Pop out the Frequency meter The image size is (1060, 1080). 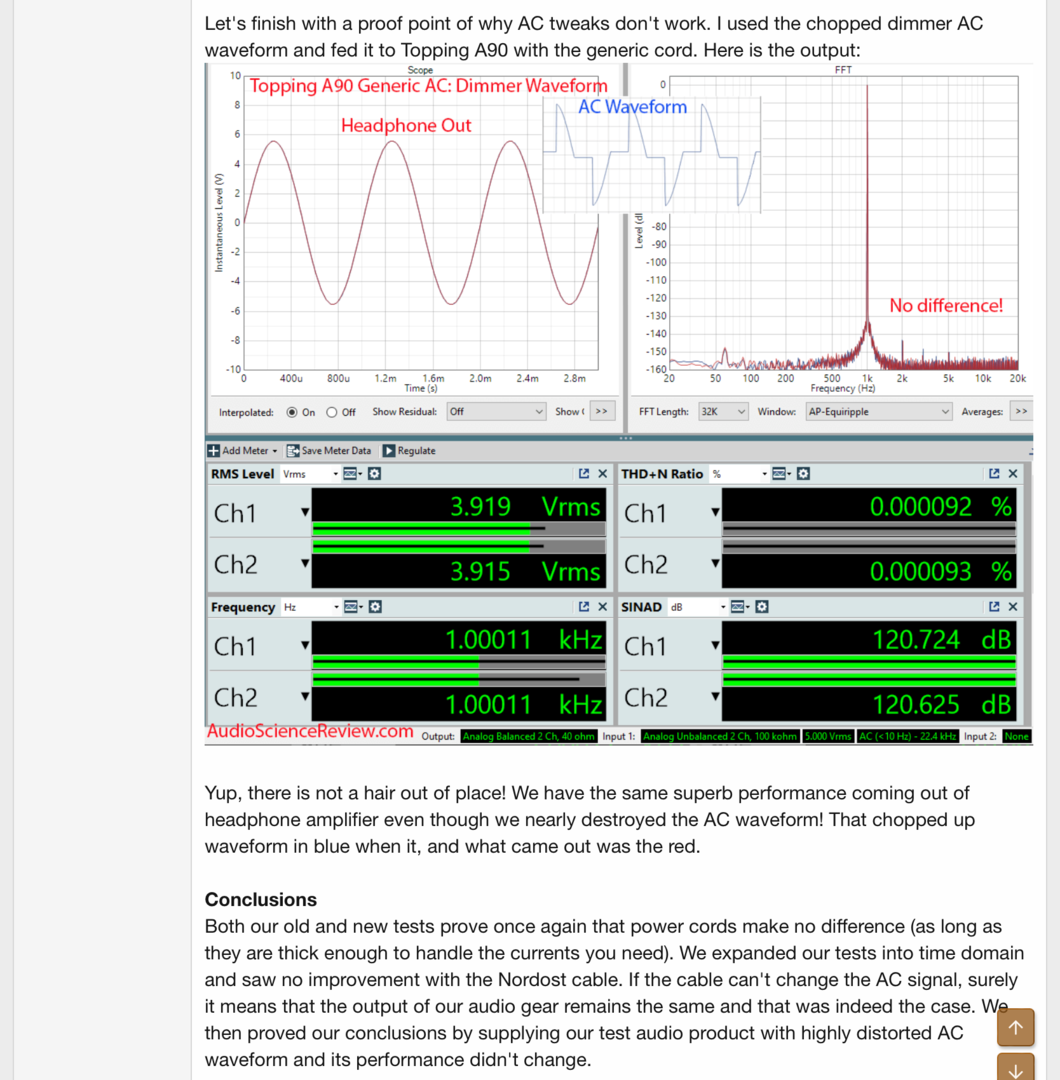584,607
